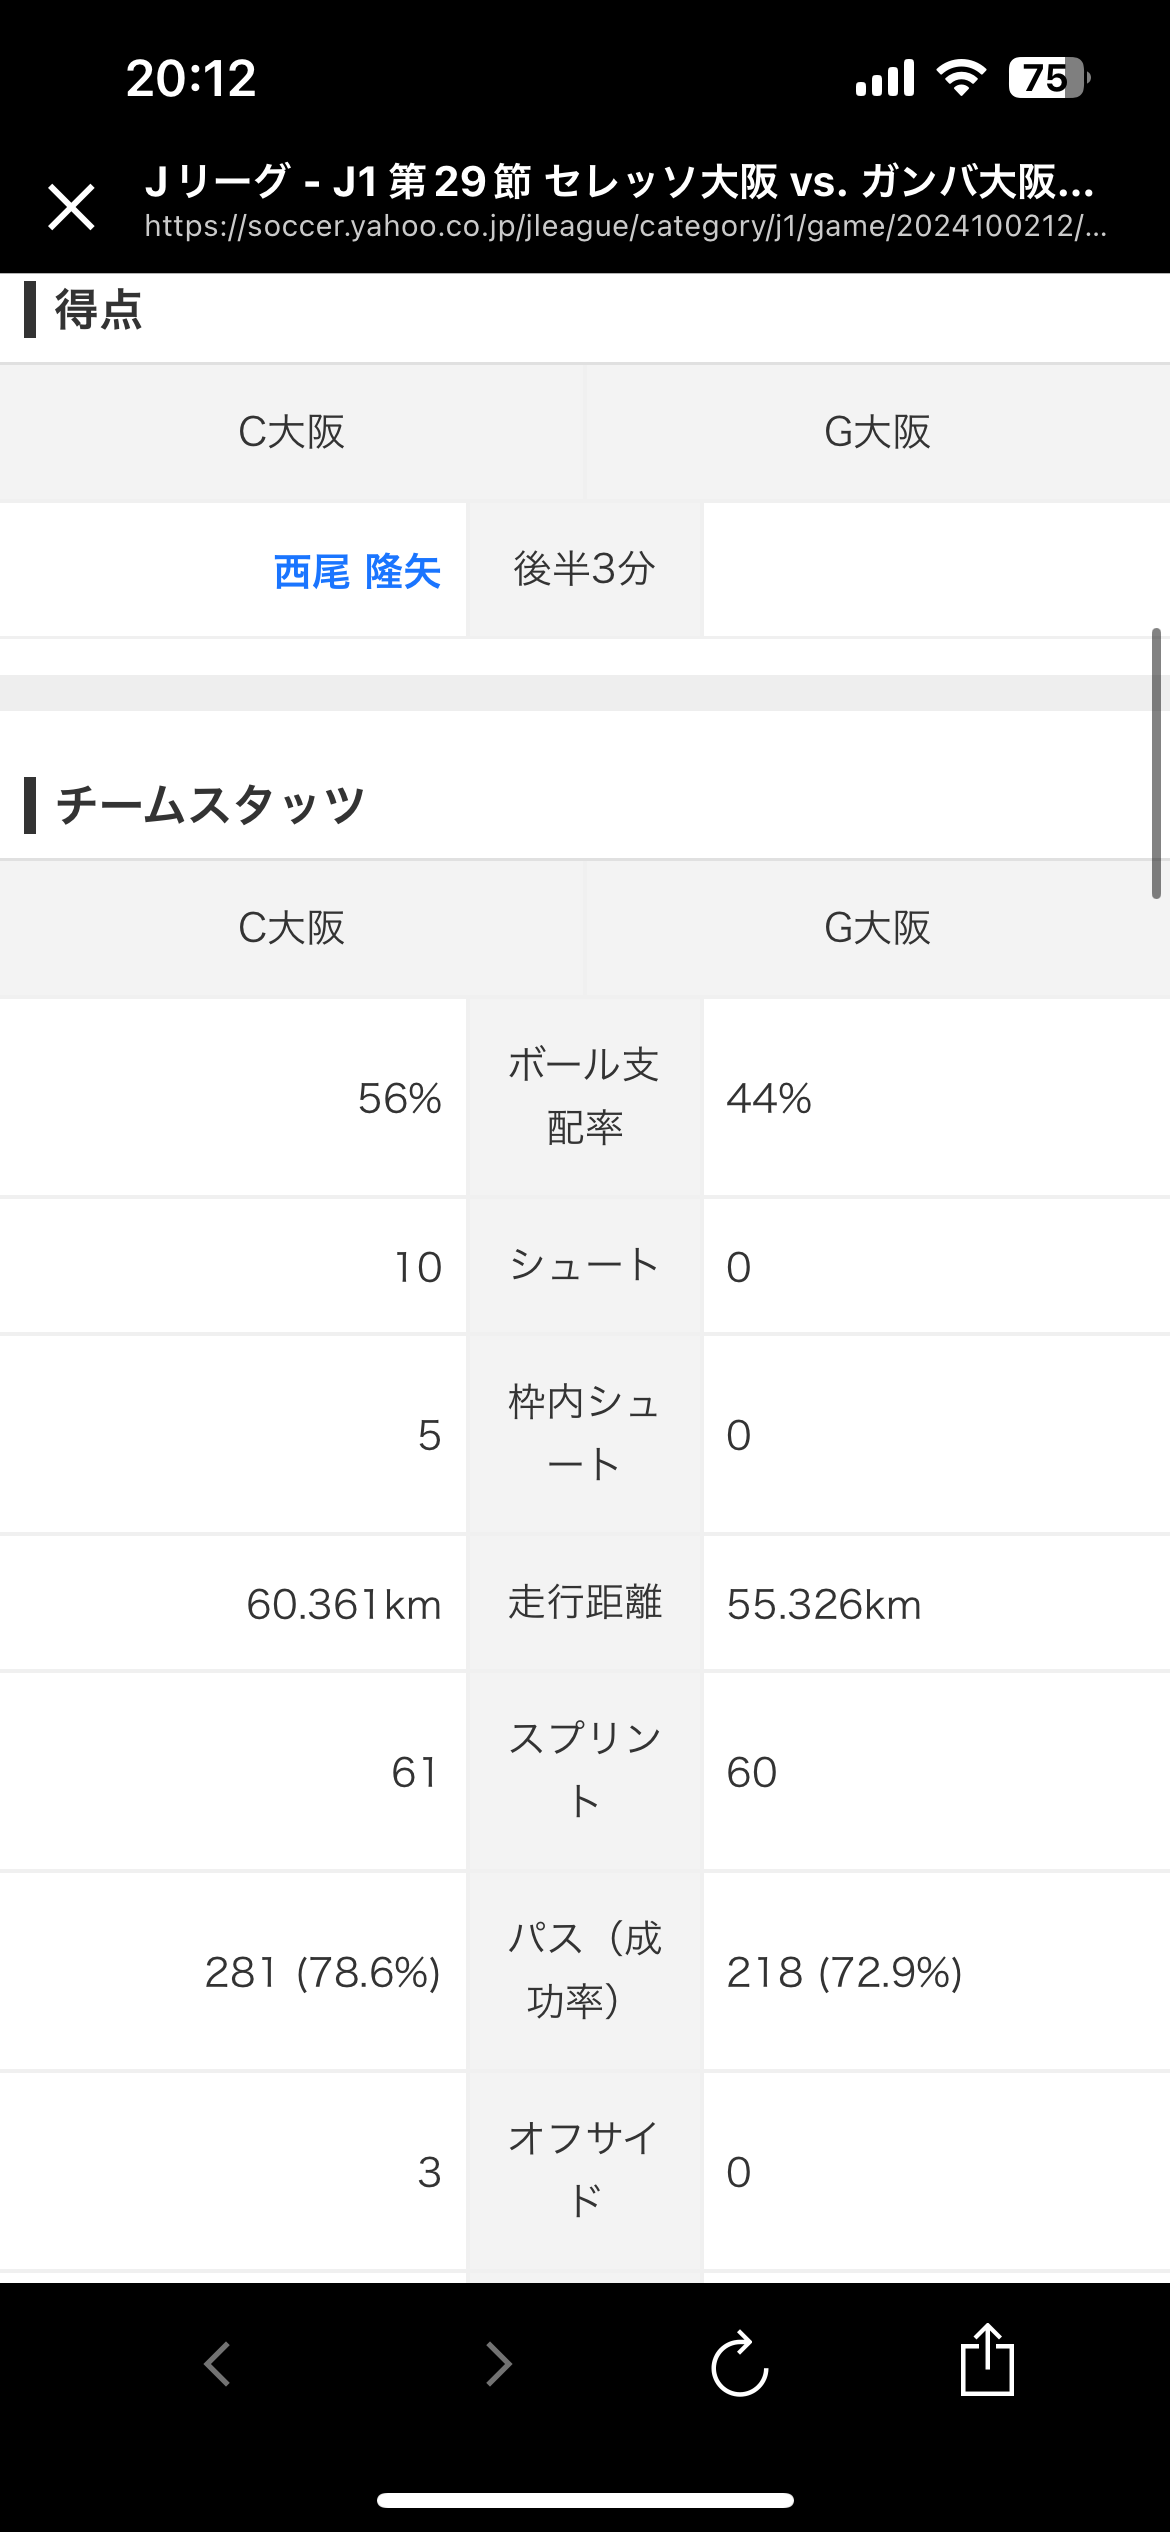1170x2532 pixels.
Task: Tap the cellular signal bars icon
Action: [885, 78]
